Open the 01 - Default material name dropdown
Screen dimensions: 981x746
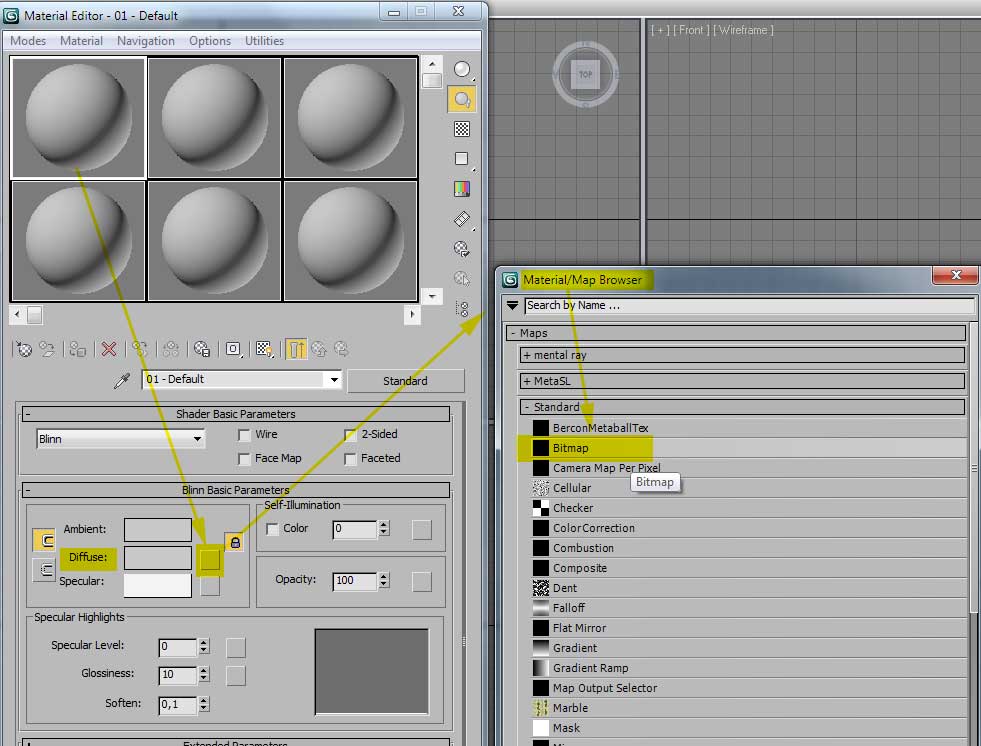[334, 379]
